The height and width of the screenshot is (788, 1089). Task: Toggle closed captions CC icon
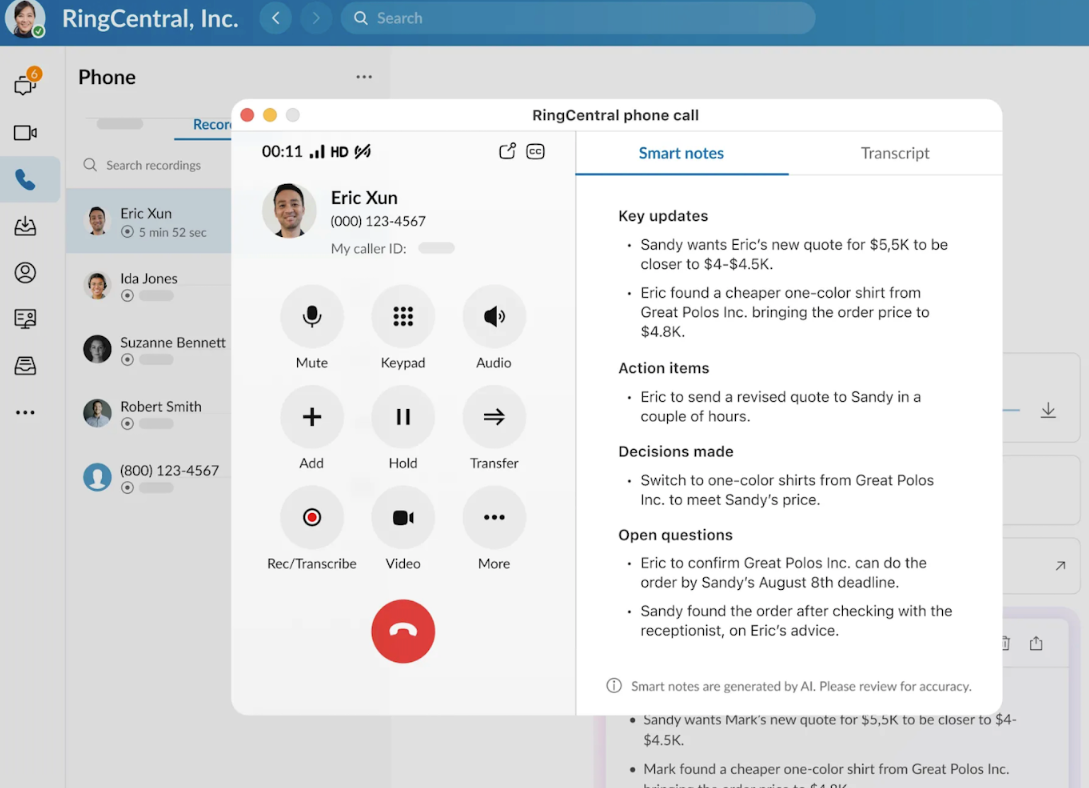pyautogui.click(x=535, y=151)
